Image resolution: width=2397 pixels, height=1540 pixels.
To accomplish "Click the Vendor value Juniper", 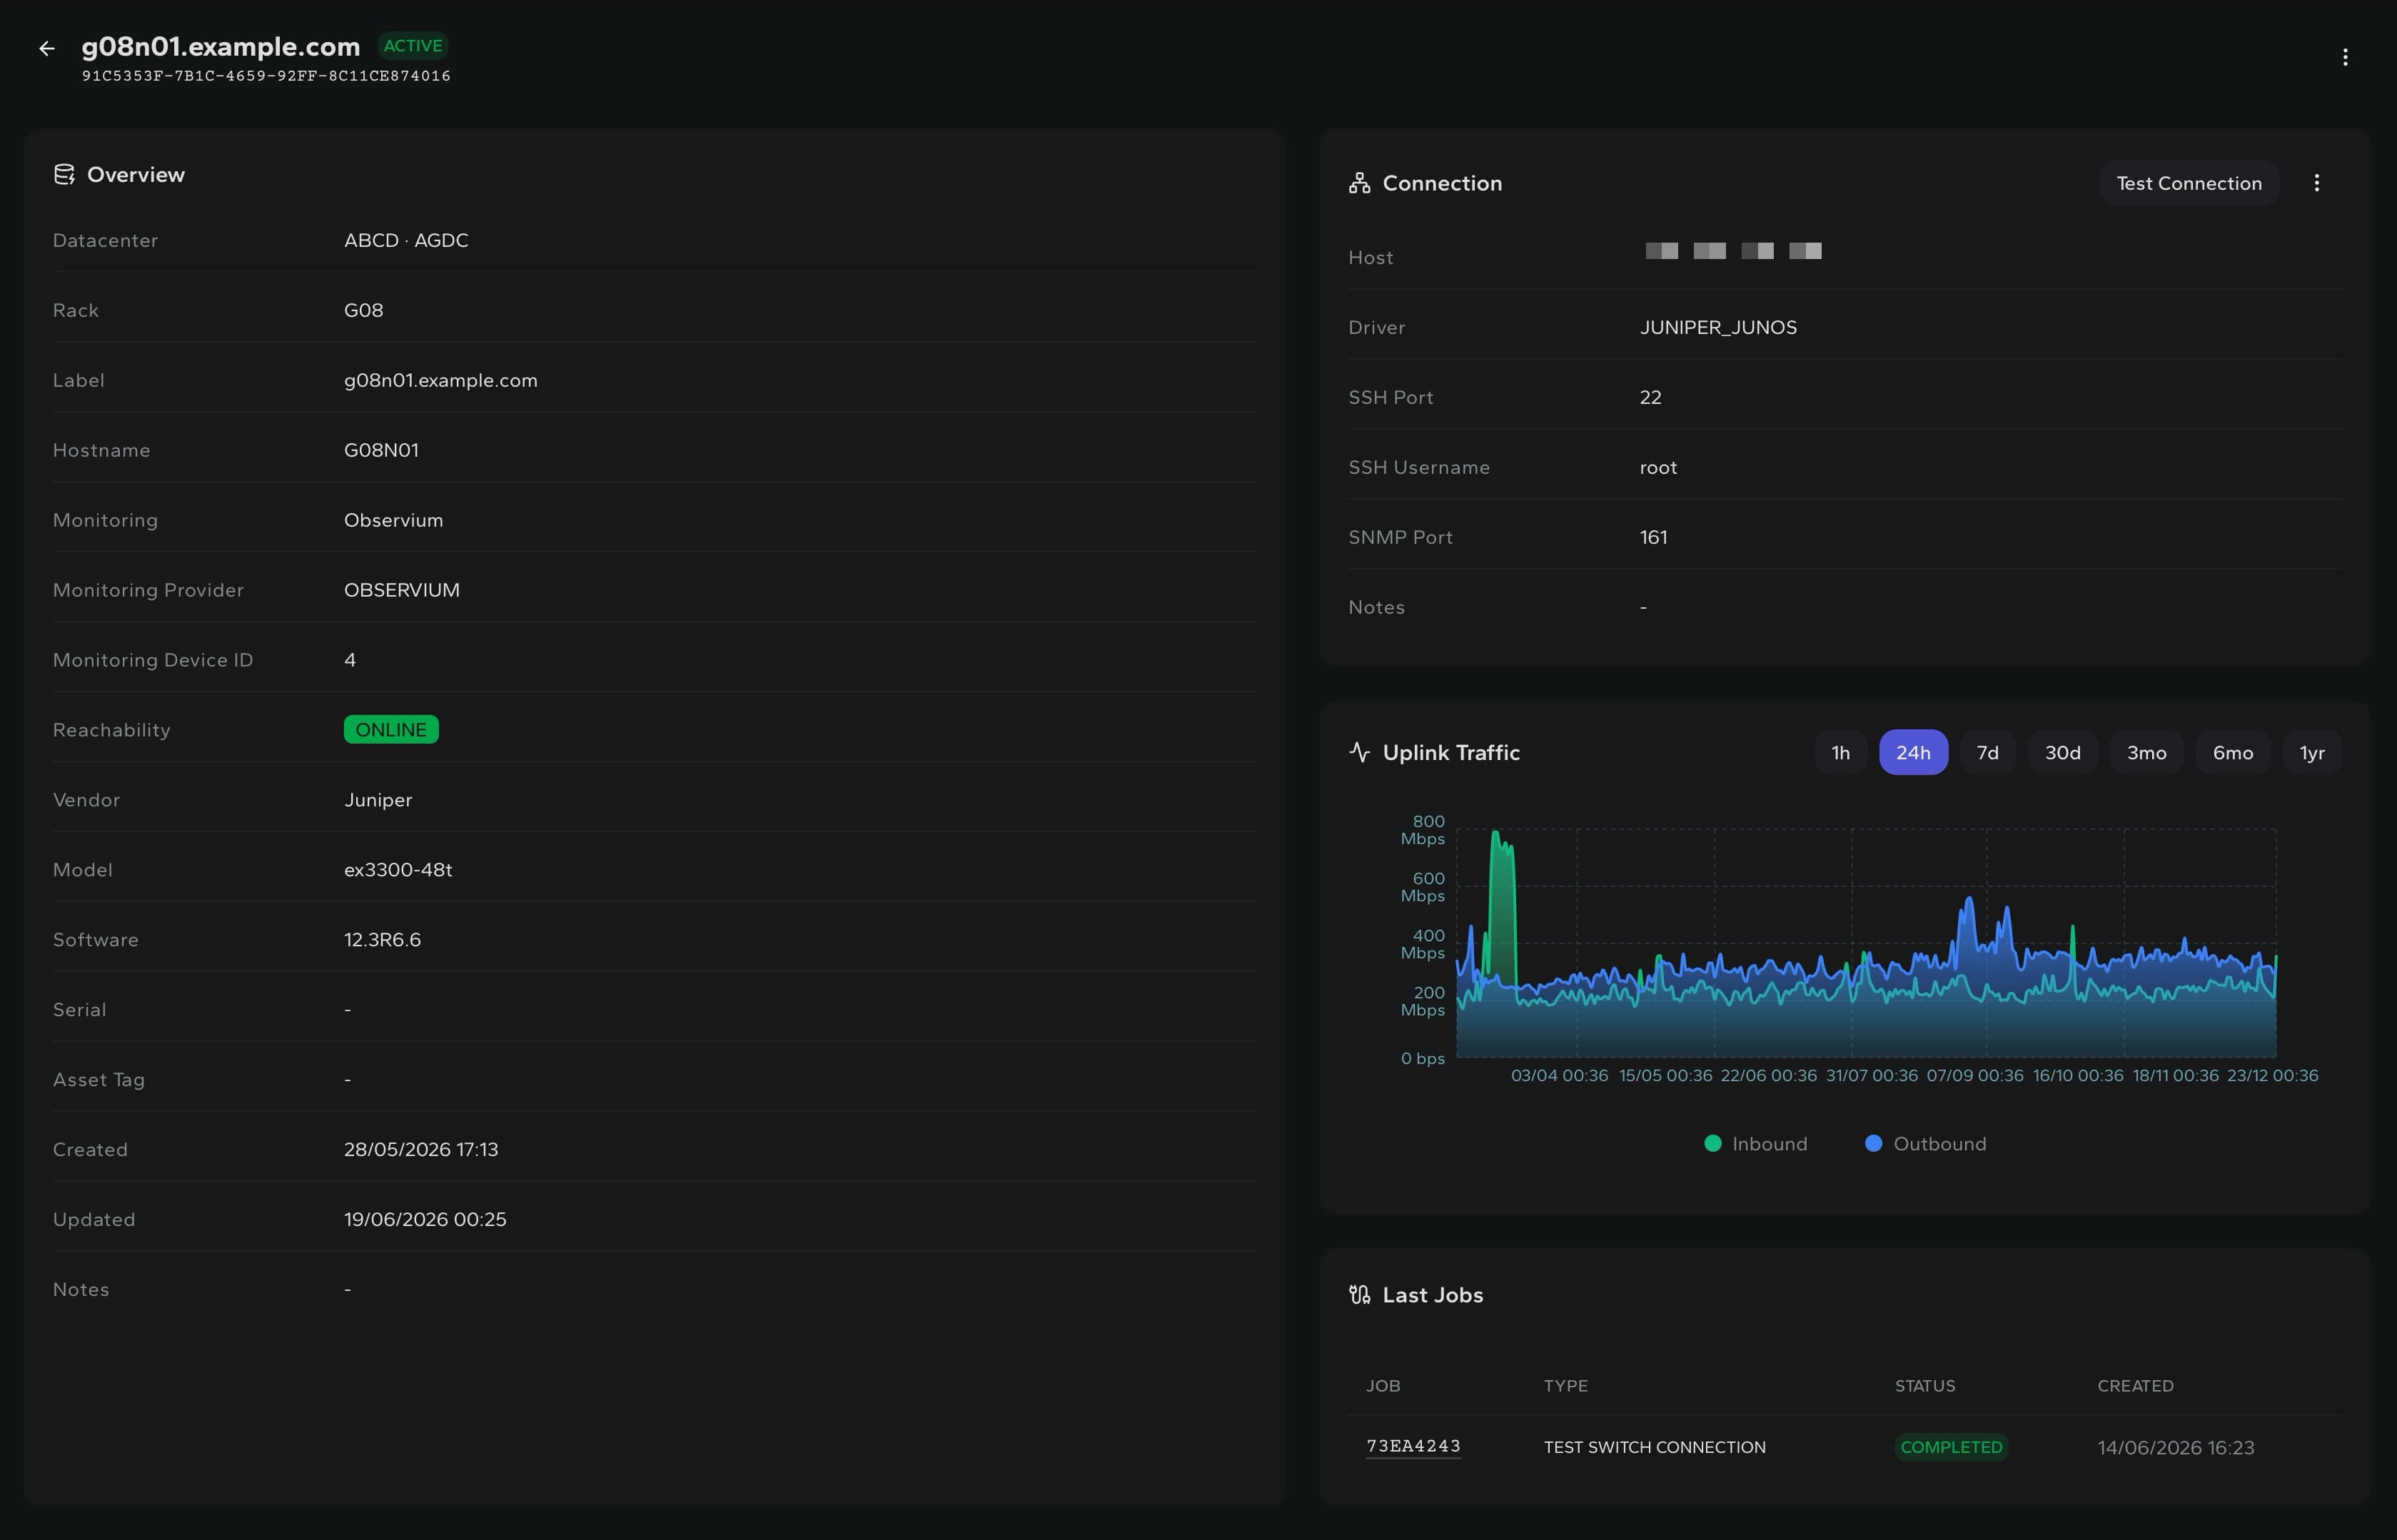I will point(378,801).
